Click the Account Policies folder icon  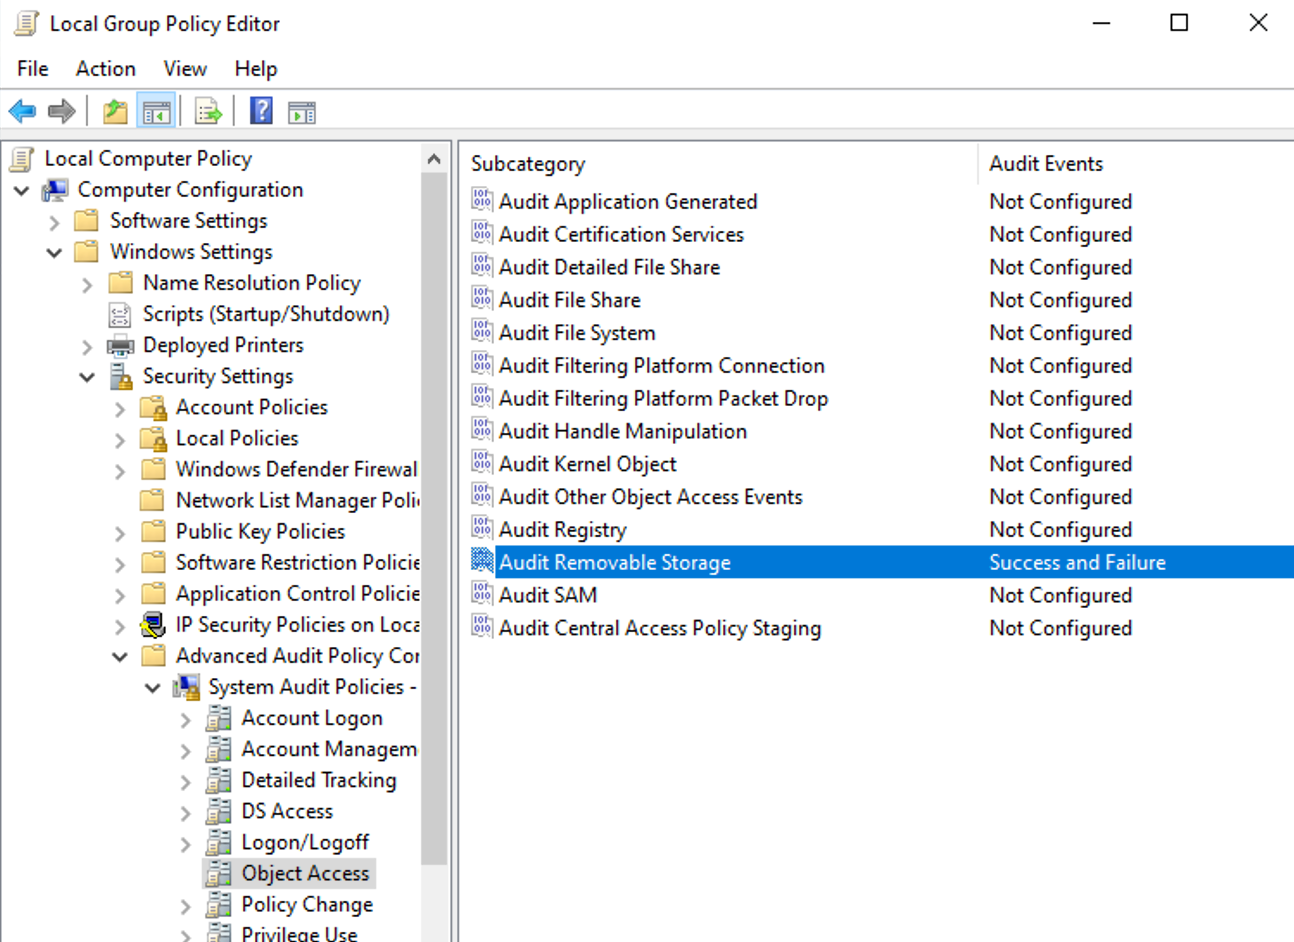coord(153,408)
